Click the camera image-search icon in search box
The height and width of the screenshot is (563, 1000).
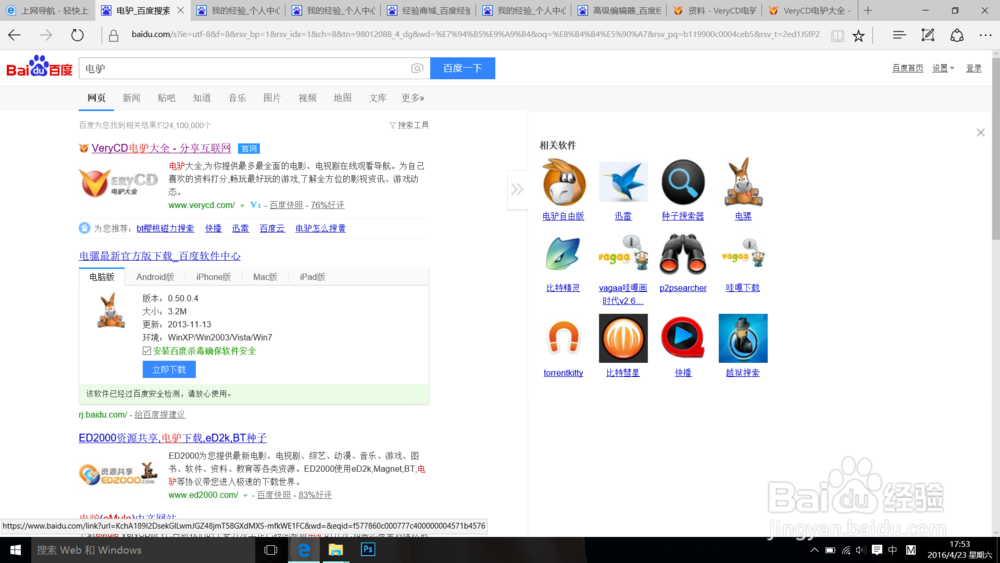point(417,68)
